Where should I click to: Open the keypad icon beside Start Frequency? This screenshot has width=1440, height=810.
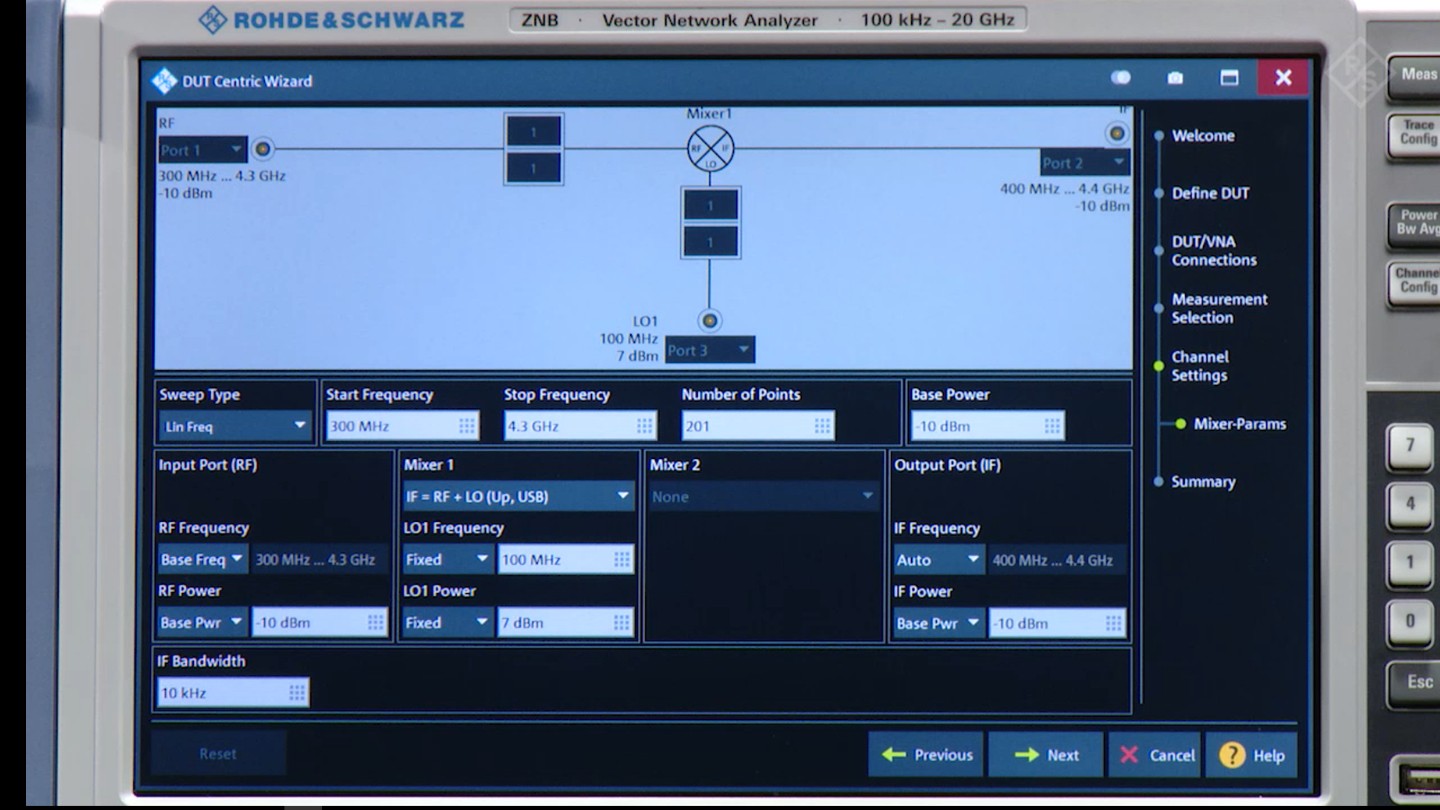tap(464, 425)
